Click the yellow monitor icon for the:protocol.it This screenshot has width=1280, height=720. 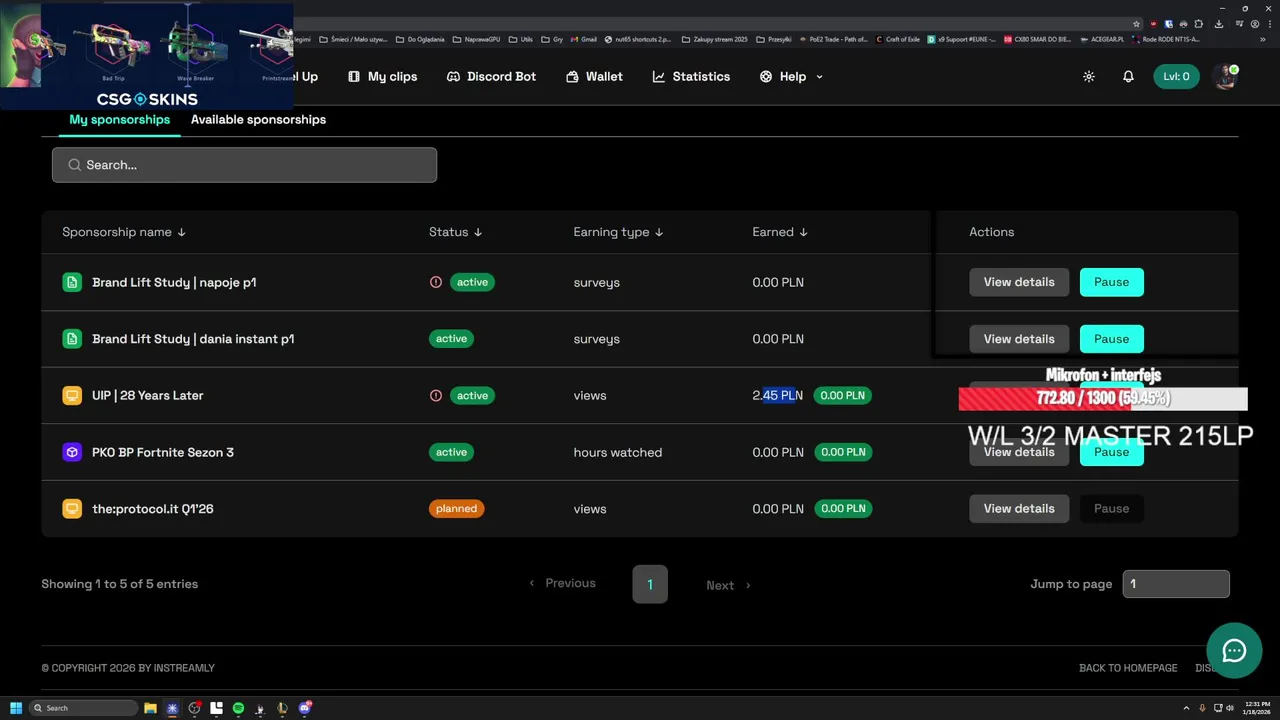tap(72, 508)
